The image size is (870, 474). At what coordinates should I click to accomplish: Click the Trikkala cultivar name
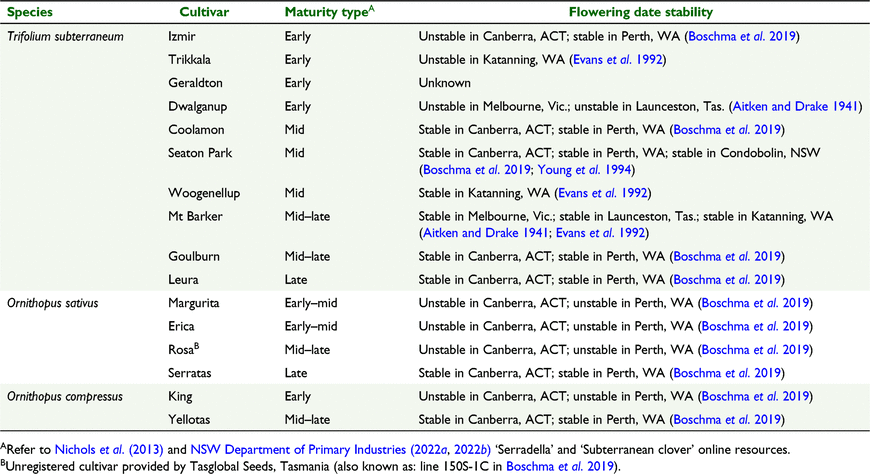click(189, 60)
